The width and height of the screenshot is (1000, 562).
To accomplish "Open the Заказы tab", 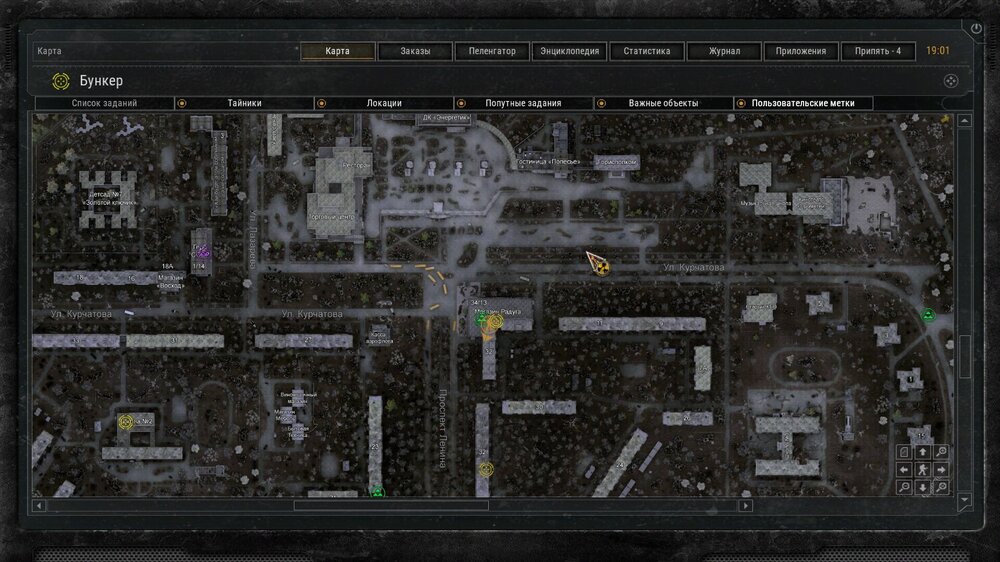I will (415, 51).
